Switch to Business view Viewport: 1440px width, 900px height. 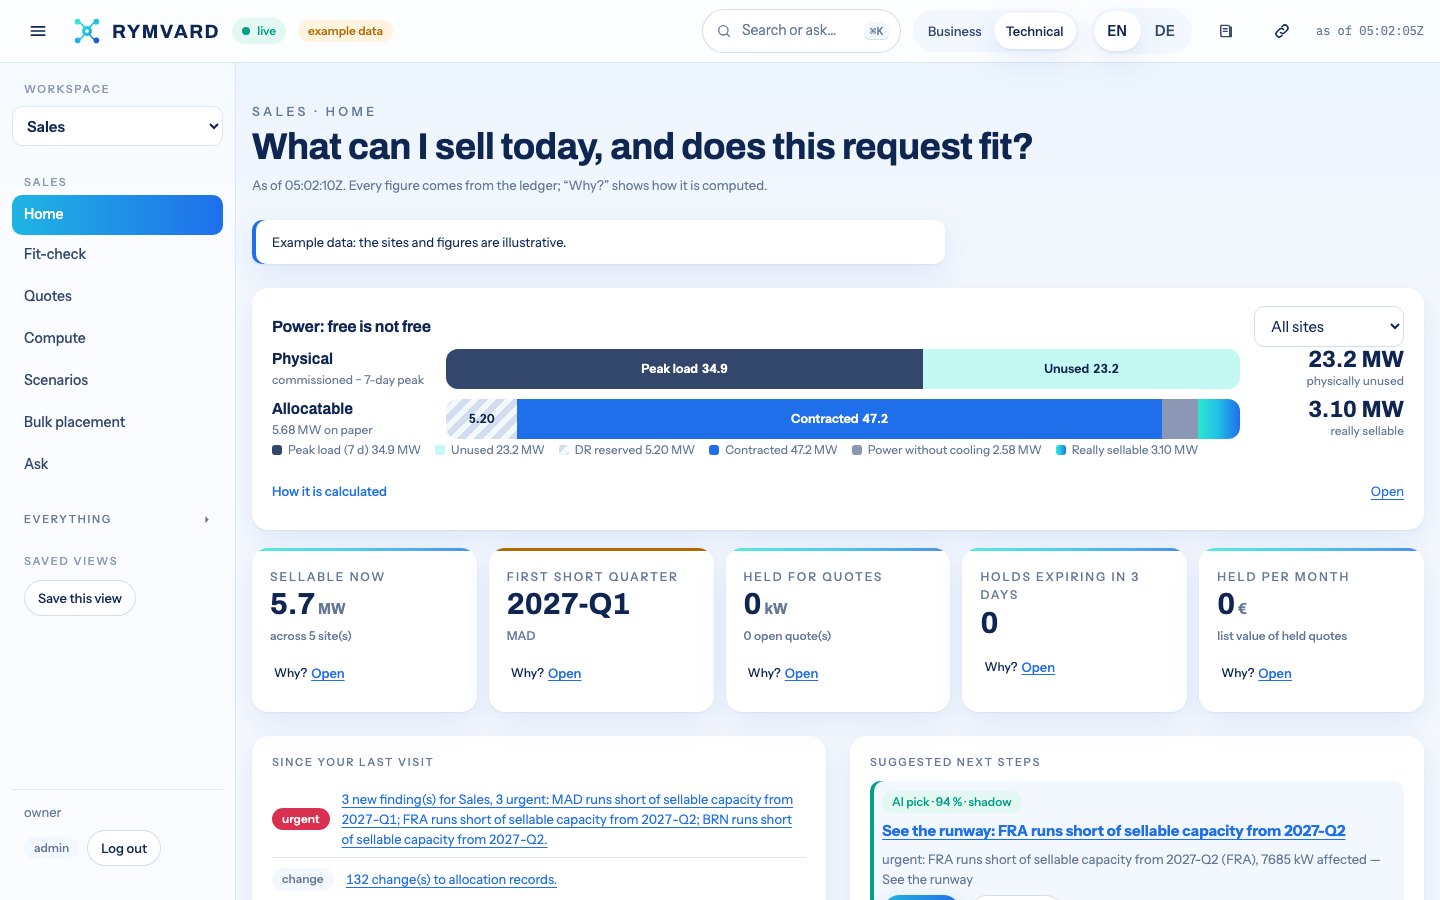tap(954, 31)
